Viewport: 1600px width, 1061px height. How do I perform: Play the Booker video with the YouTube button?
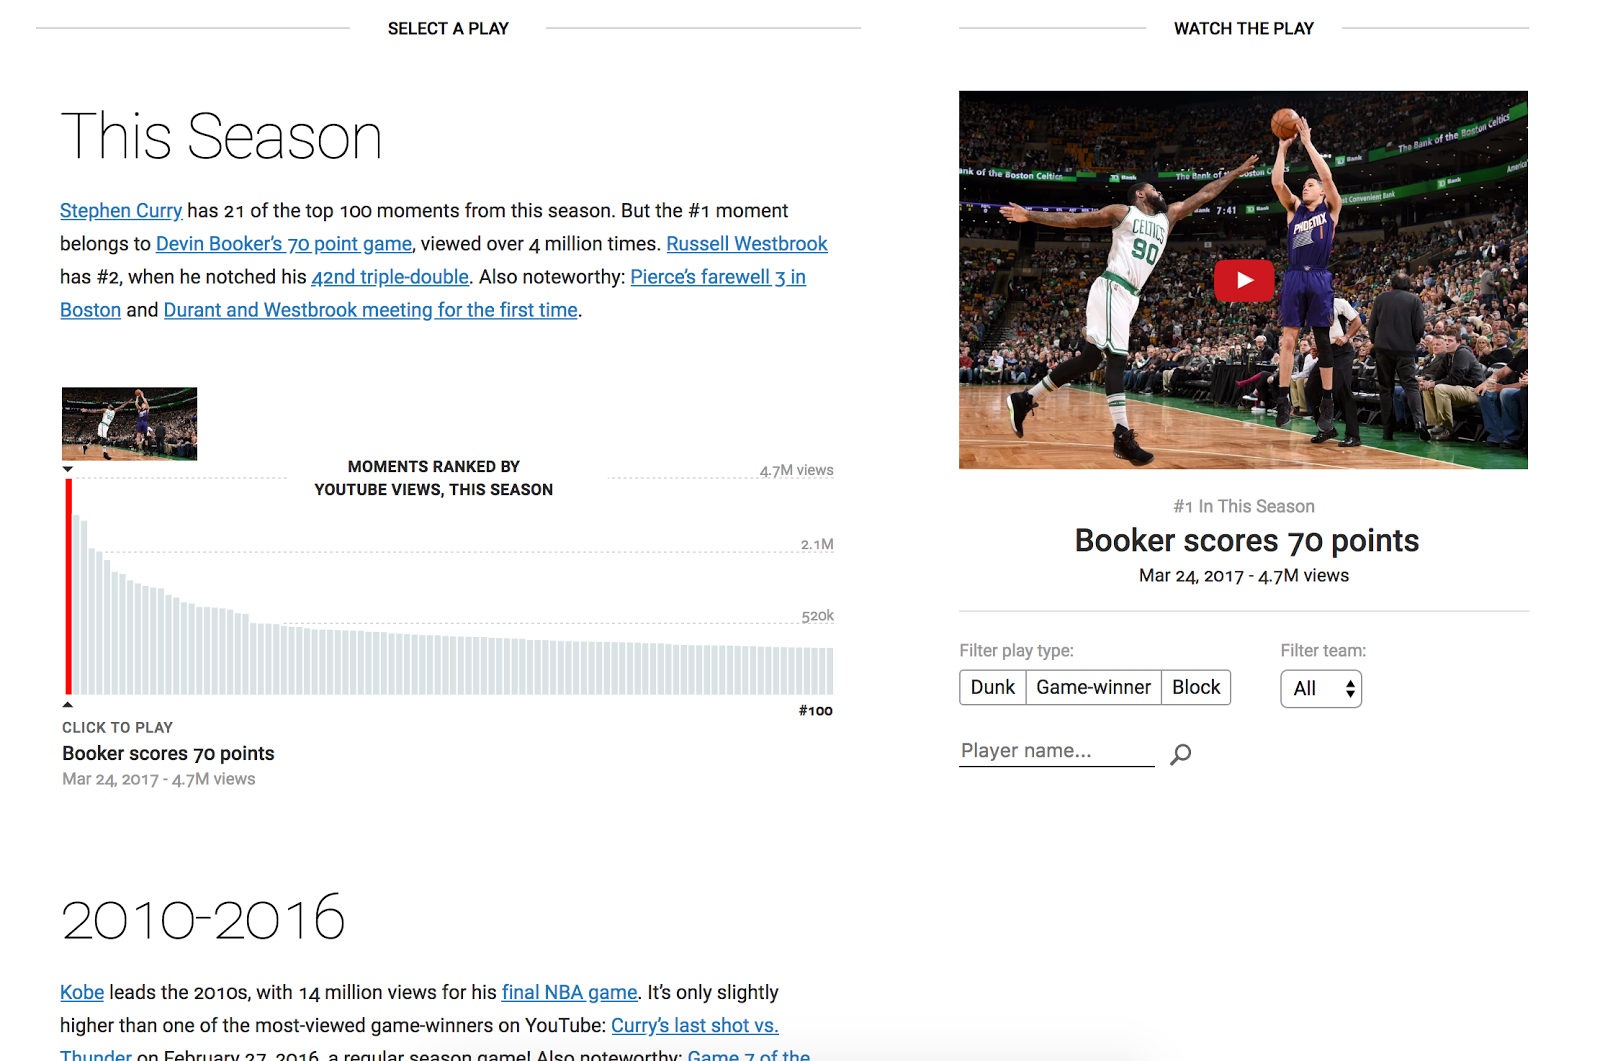[x=1243, y=280]
